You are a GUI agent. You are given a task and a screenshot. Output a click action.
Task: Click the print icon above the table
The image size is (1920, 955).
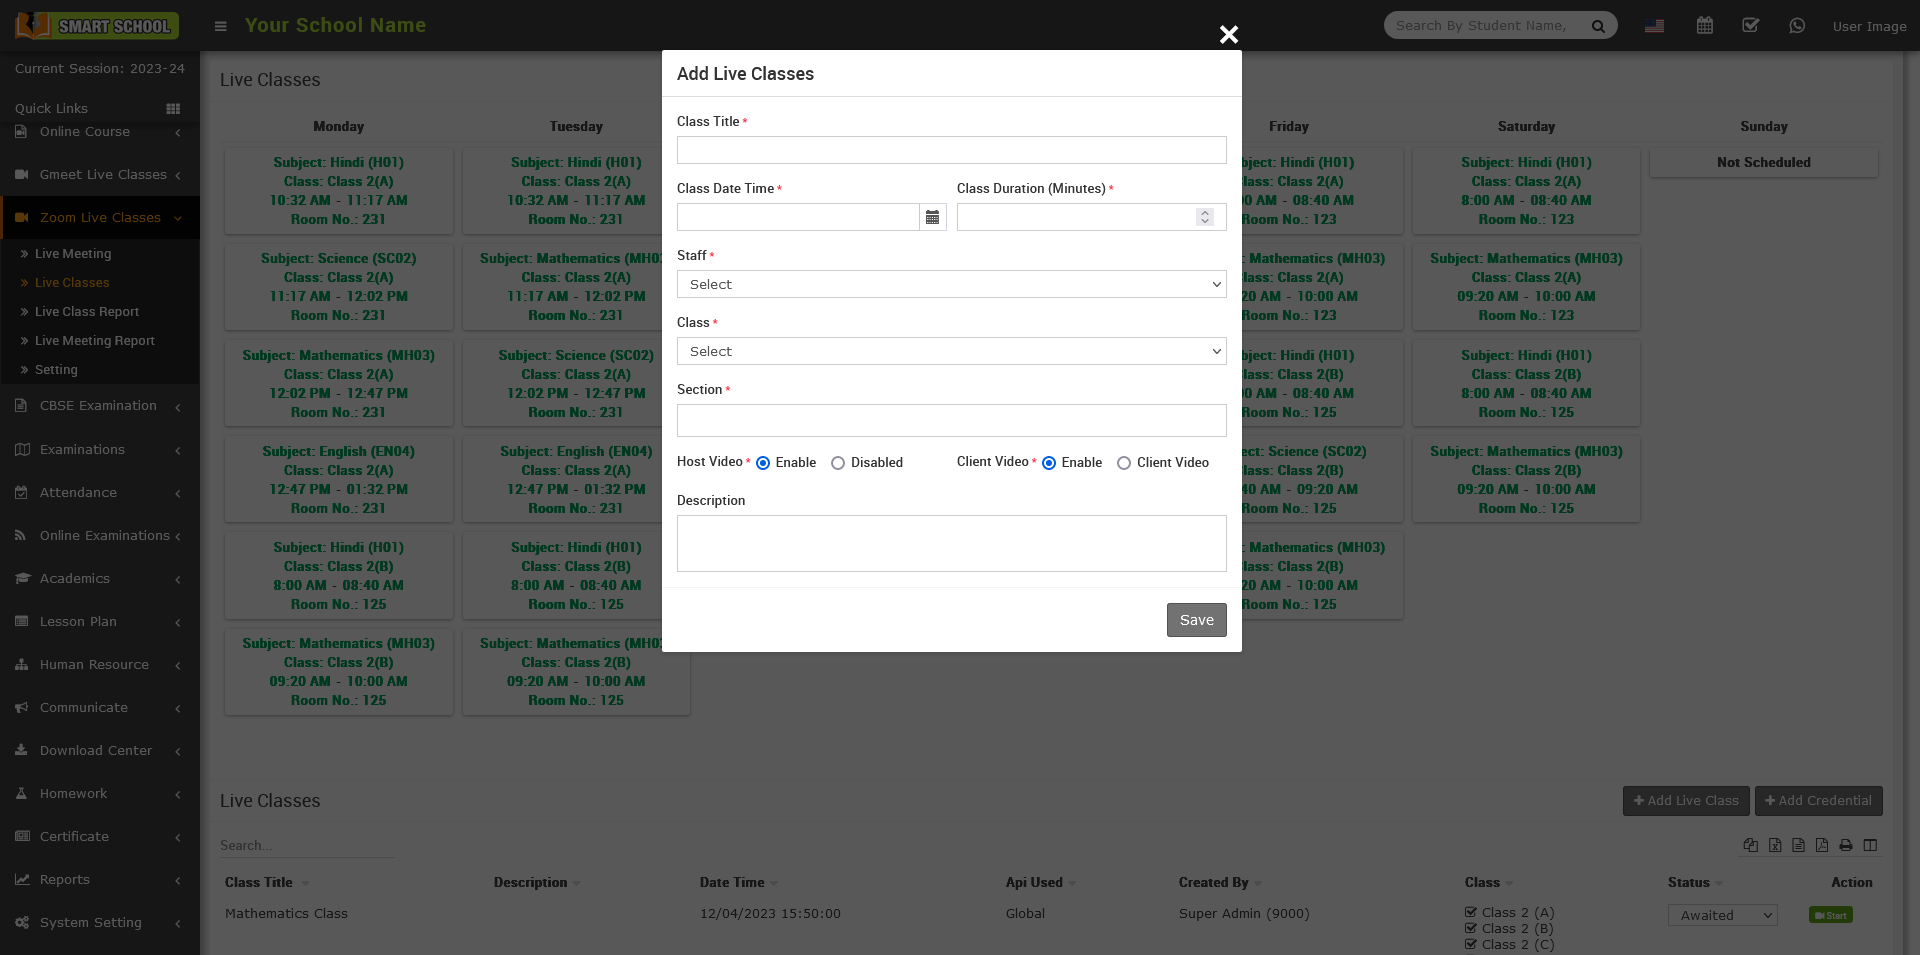(x=1846, y=845)
